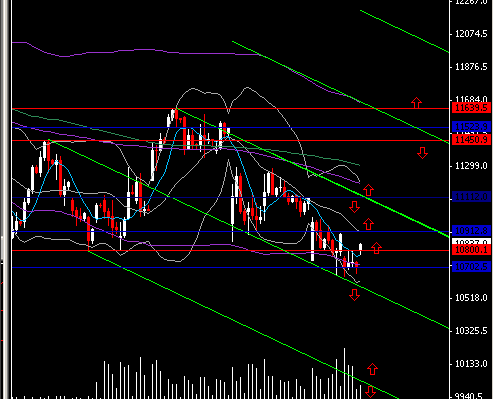Select the up arrow just right of the latest candle
This screenshot has width=493, height=399.
point(376,248)
